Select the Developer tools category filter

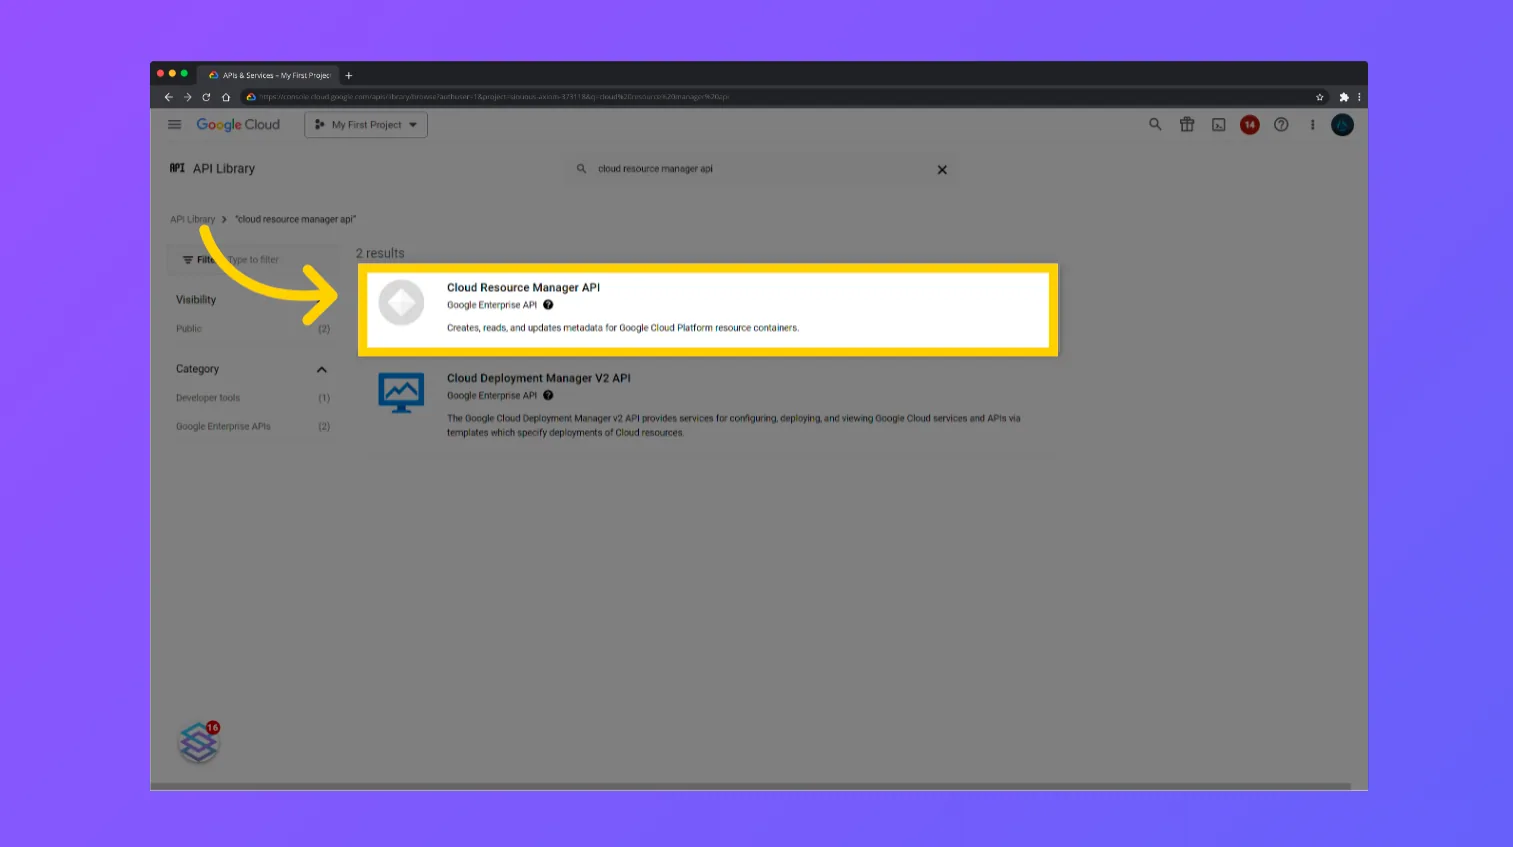[x=208, y=398]
